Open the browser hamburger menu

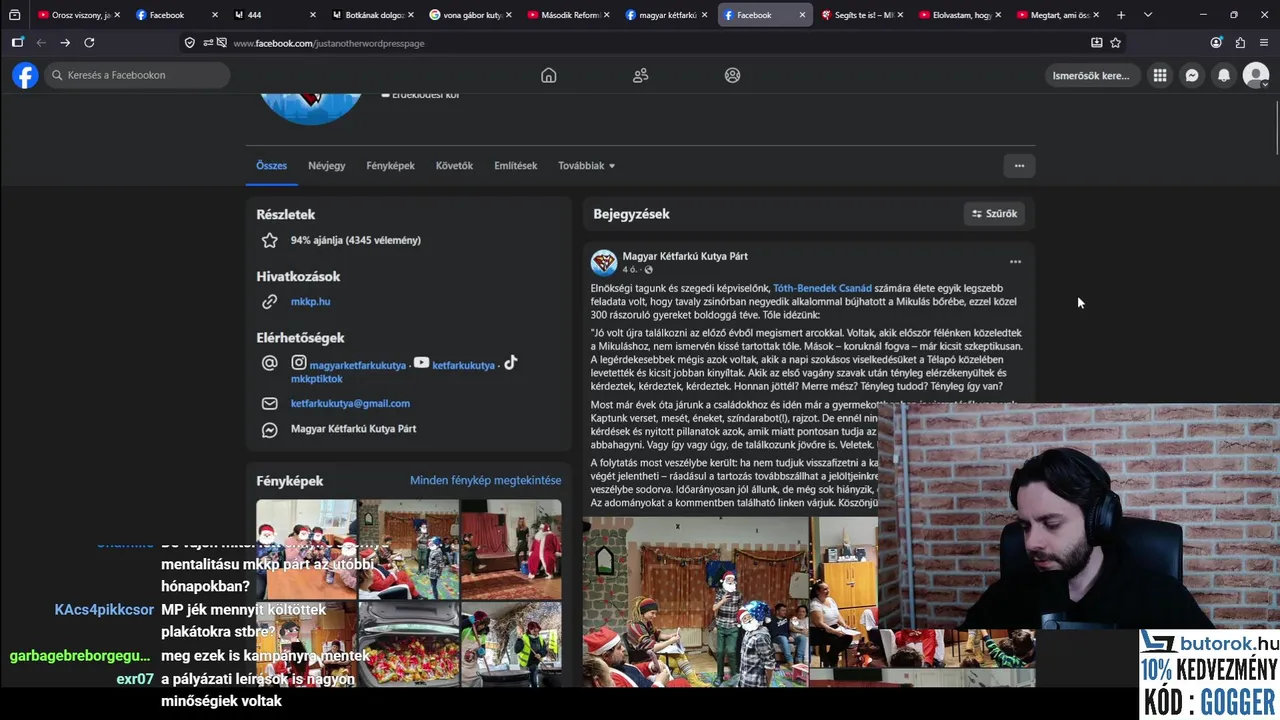(1264, 43)
